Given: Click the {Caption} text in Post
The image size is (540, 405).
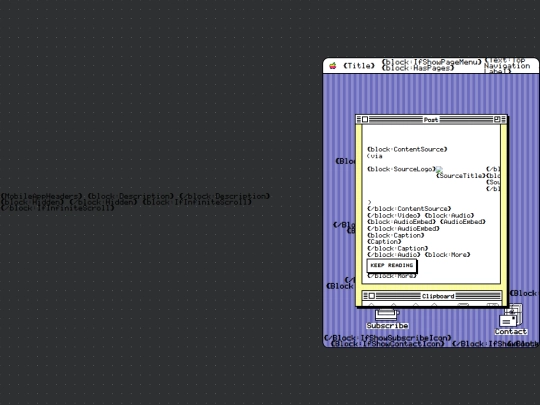Looking at the screenshot, I should click(384, 241).
